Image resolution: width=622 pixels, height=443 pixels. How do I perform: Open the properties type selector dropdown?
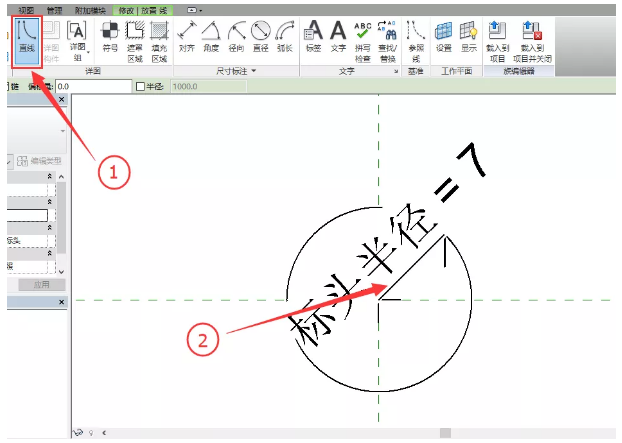click(63, 131)
